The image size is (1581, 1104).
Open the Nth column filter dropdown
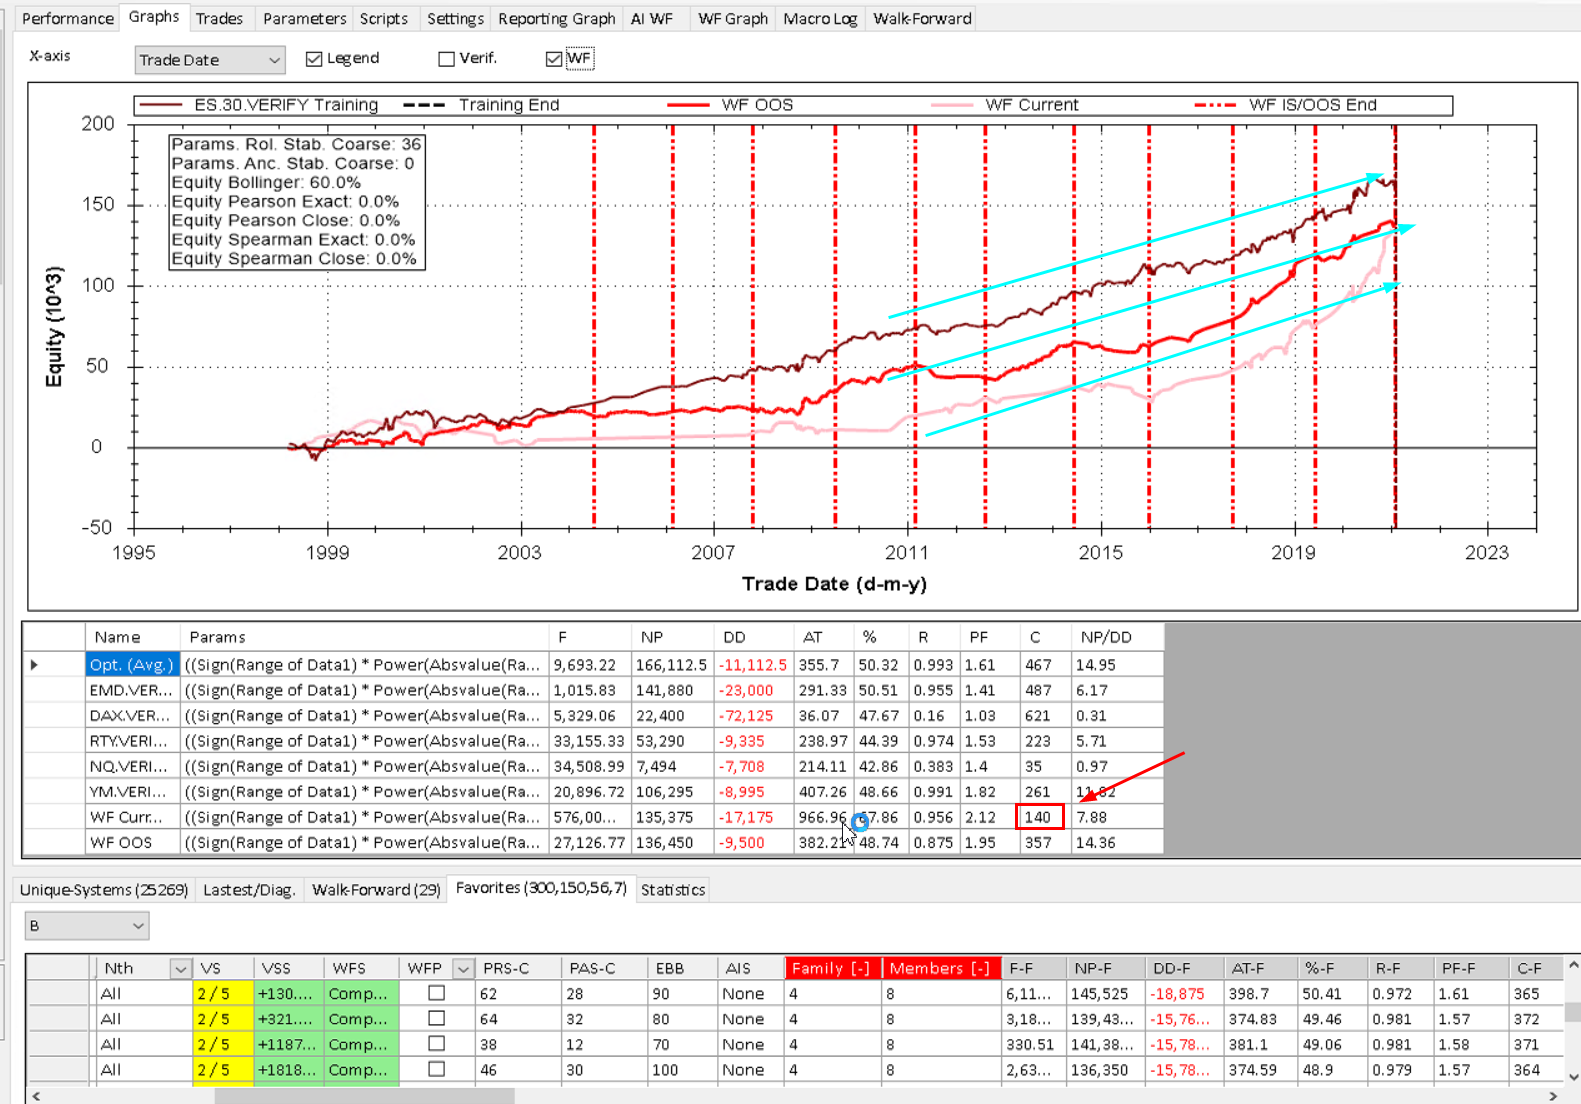[x=180, y=969]
